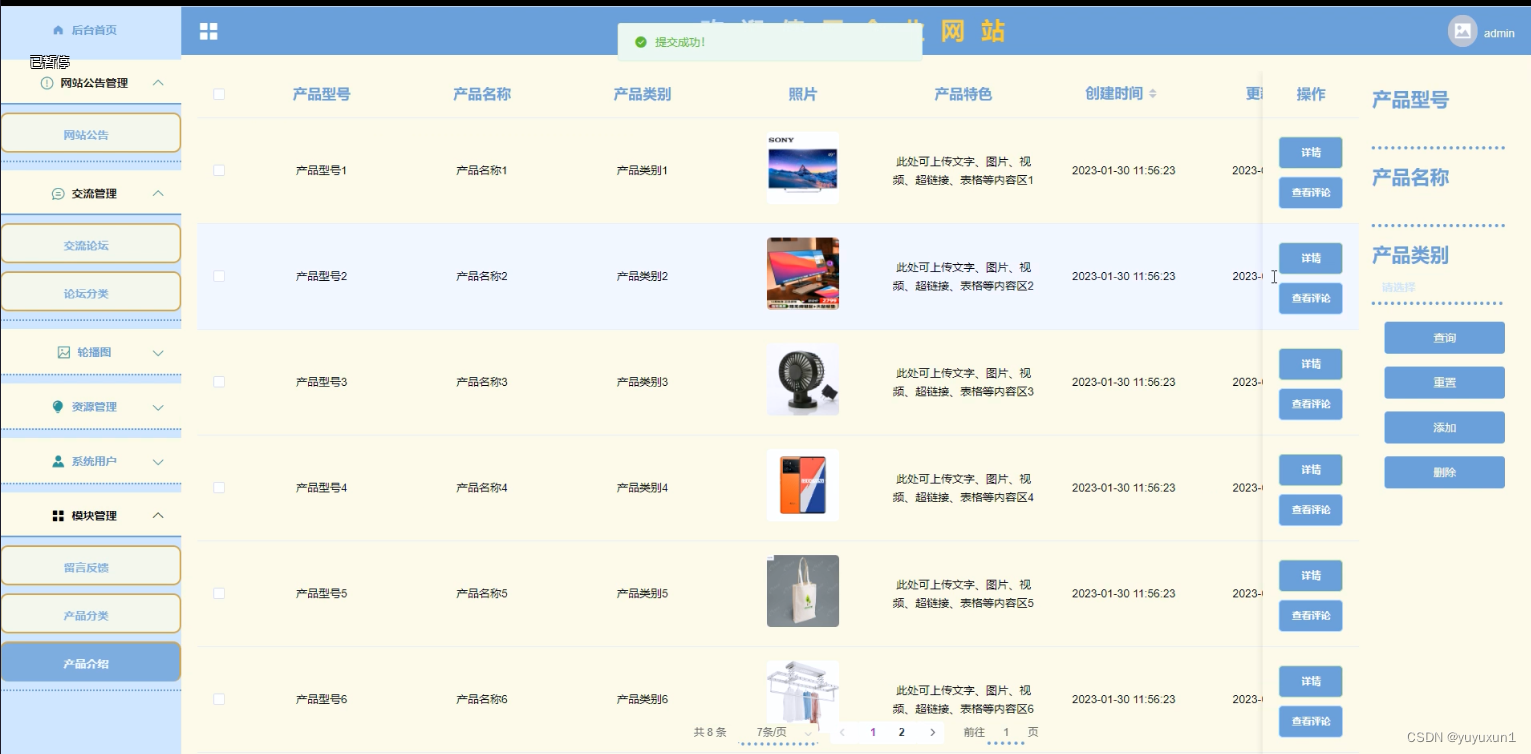Click the 添加 add button
This screenshot has height=754, width=1531.
click(1444, 427)
